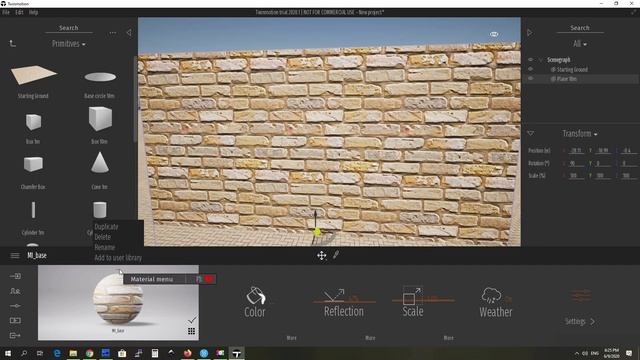This screenshot has height=360, width=640.
Task: Choose Add to user library
Action: click(x=118, y=258)
